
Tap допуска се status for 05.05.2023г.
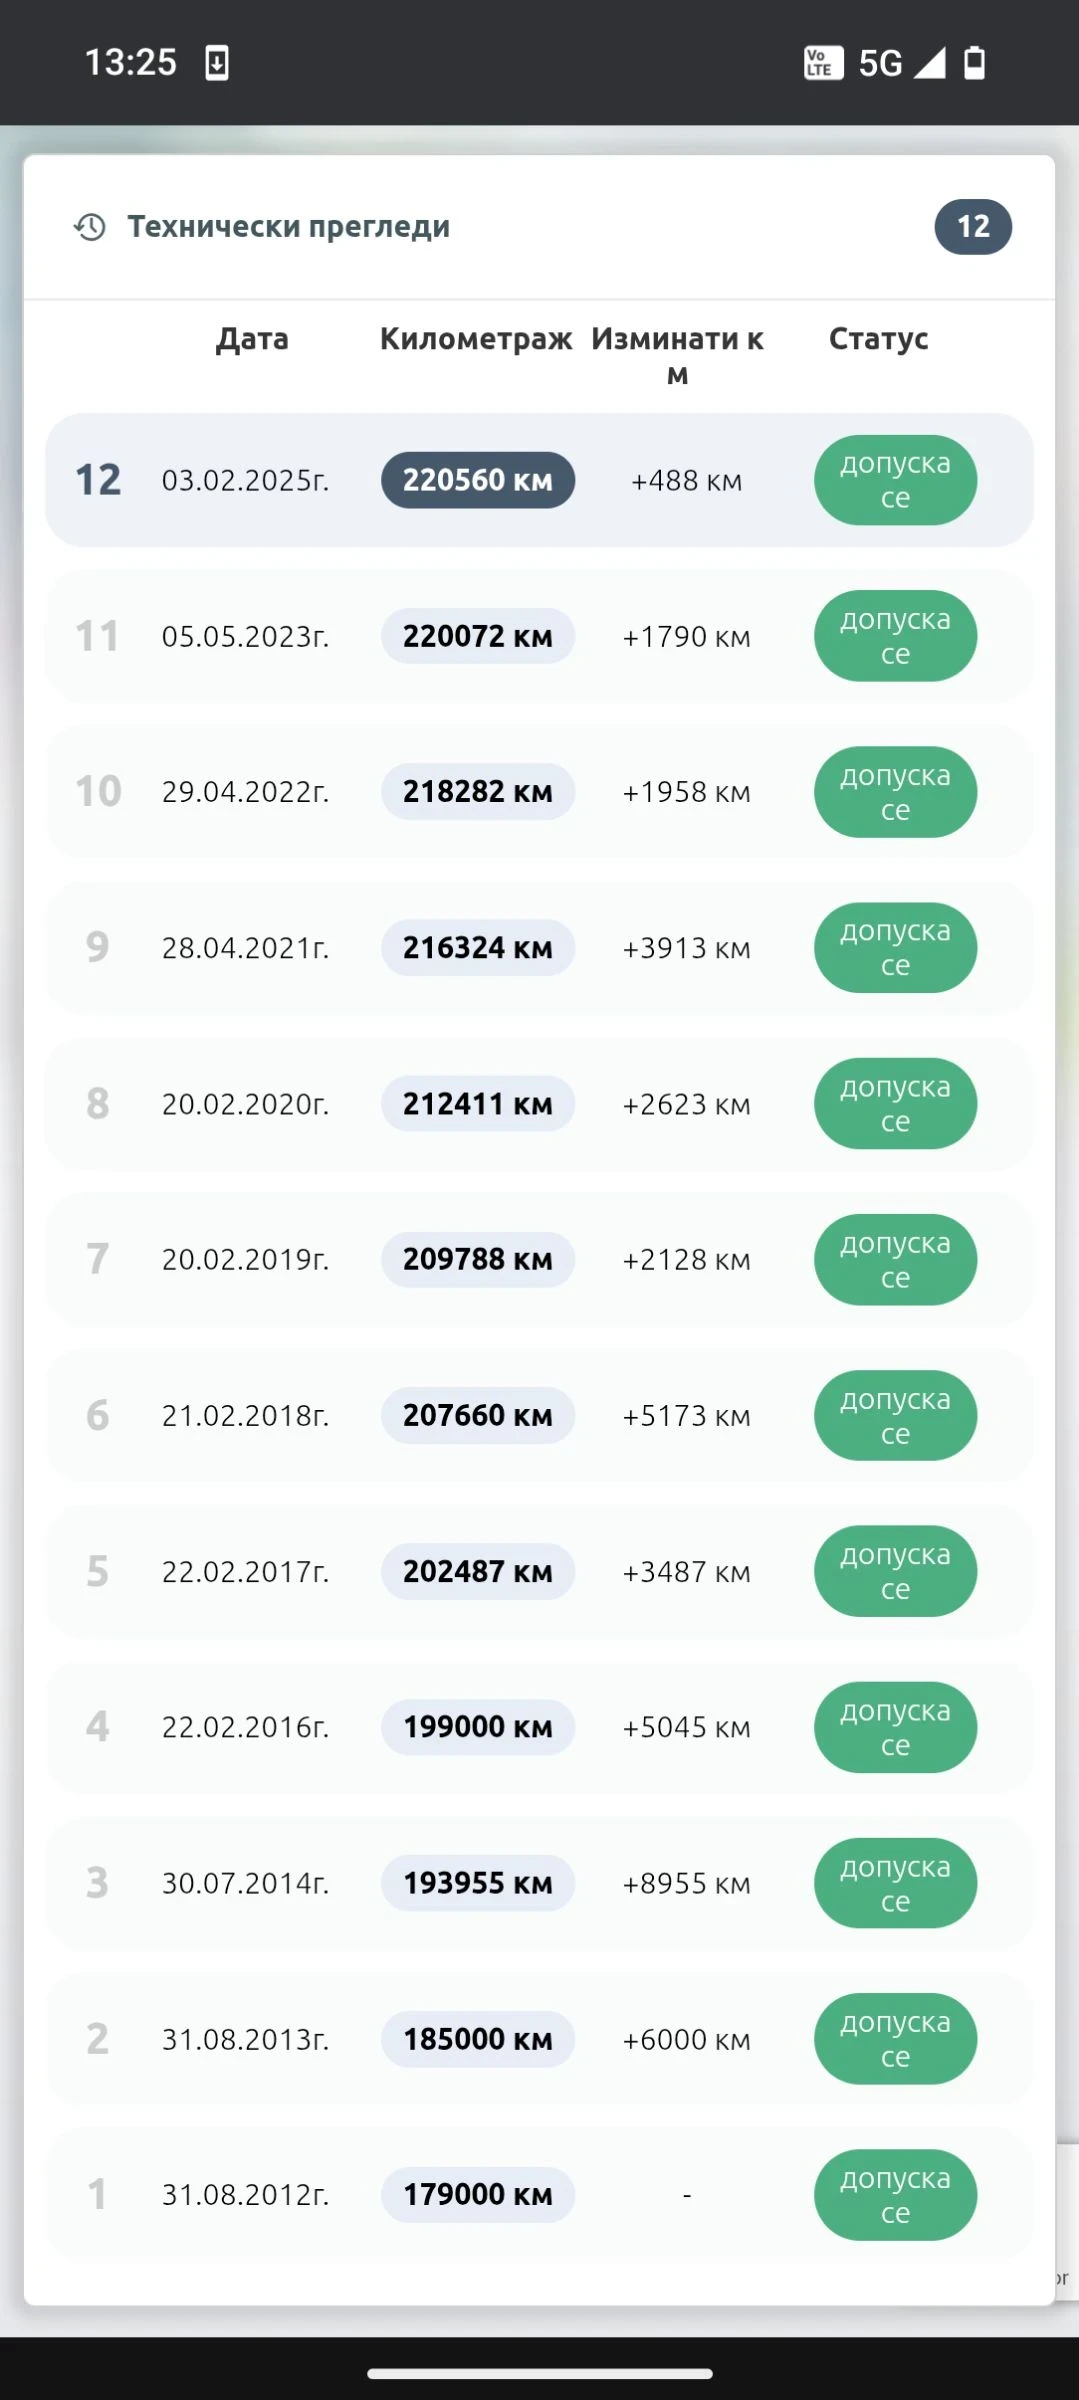tap(895, 636)
